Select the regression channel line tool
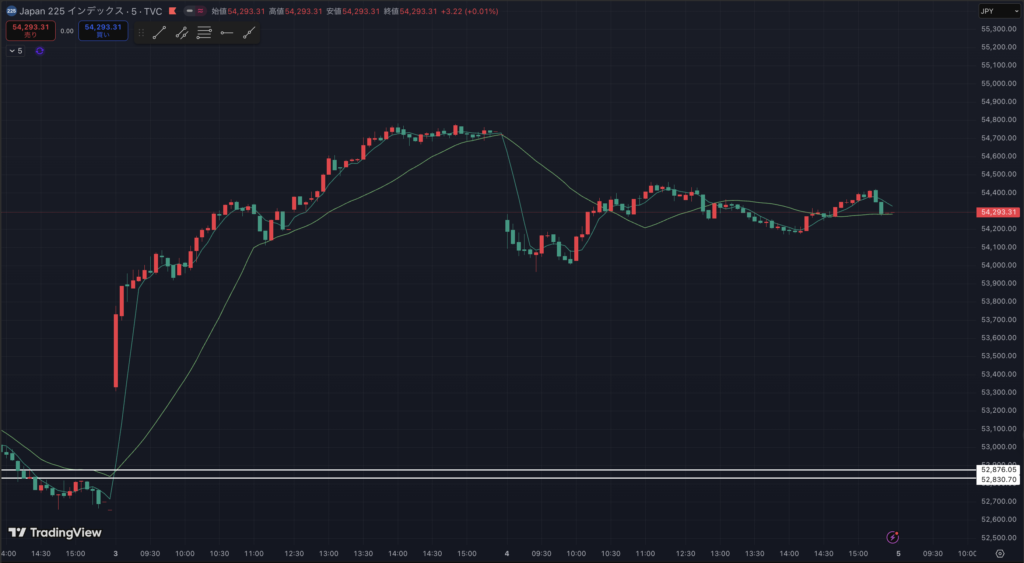The image size is (1024, 563). click(x=182, y=33)
